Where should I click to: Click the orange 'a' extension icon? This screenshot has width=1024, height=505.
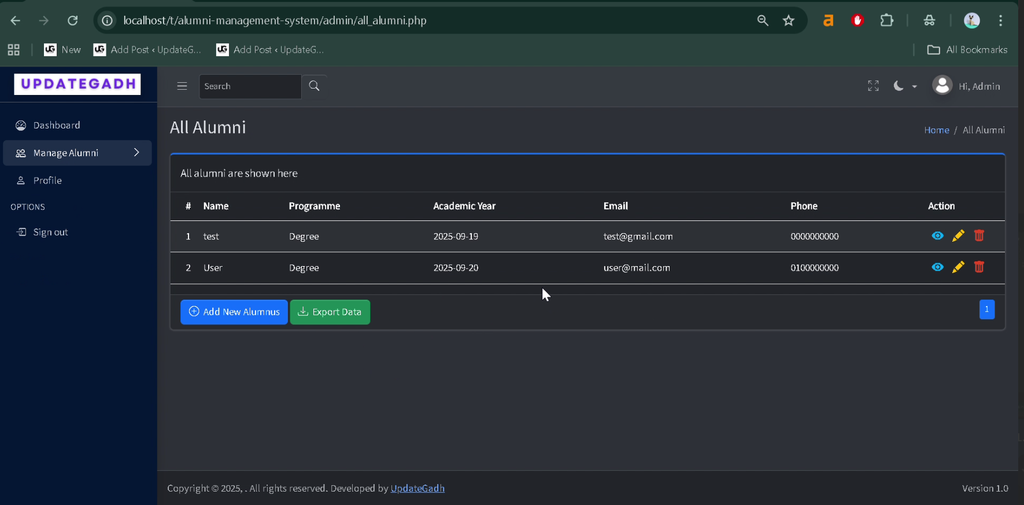click(828, 21)
